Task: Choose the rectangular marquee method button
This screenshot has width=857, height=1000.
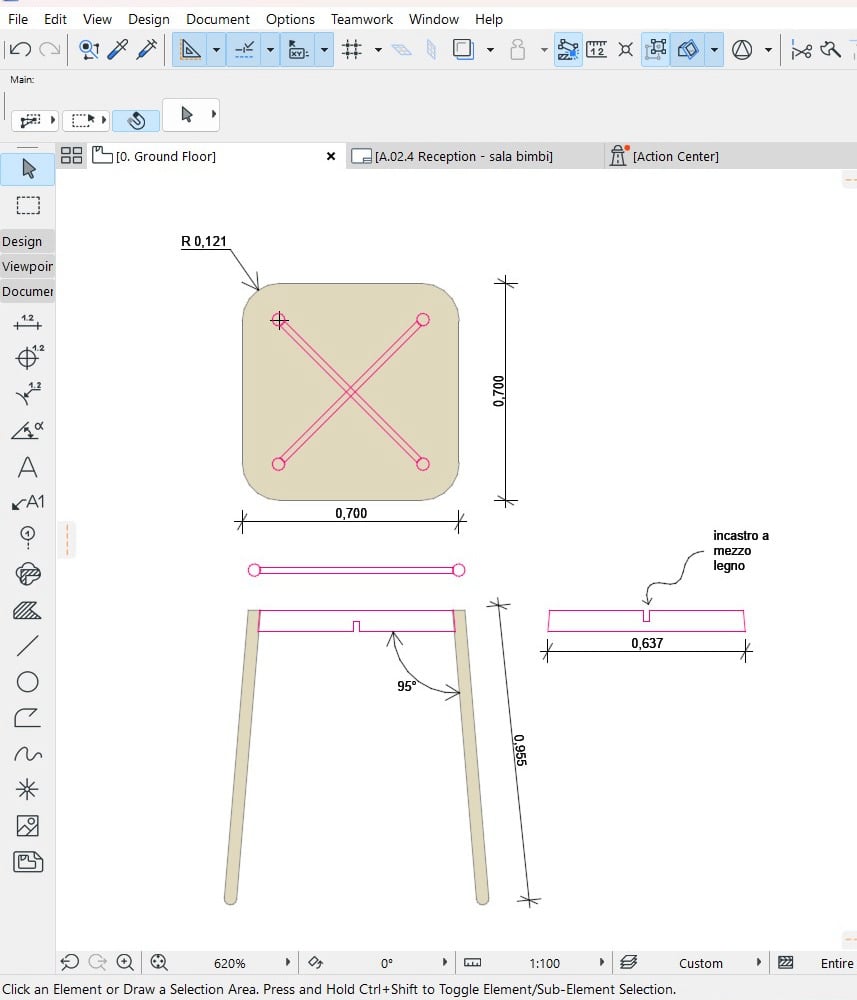Action: pos(87,120)
